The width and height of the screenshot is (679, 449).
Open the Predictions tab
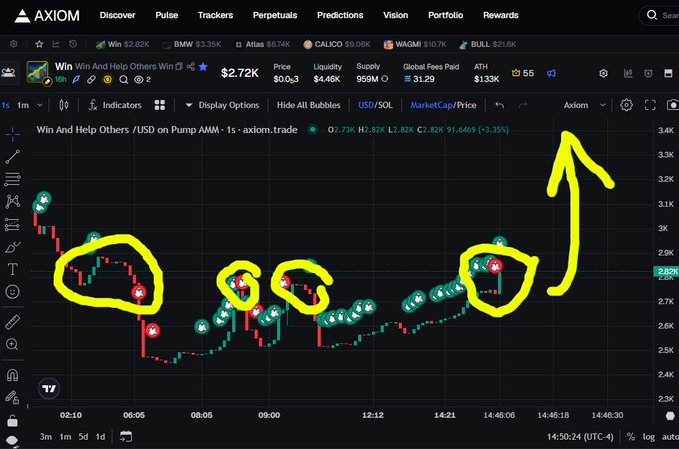[x=340, y=15]
